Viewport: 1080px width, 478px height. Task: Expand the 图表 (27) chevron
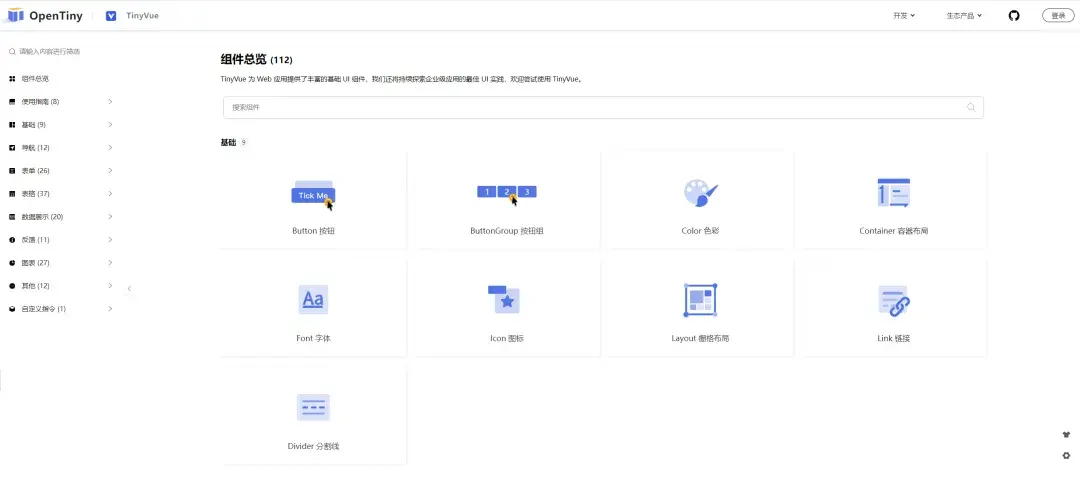pos(110,263)
